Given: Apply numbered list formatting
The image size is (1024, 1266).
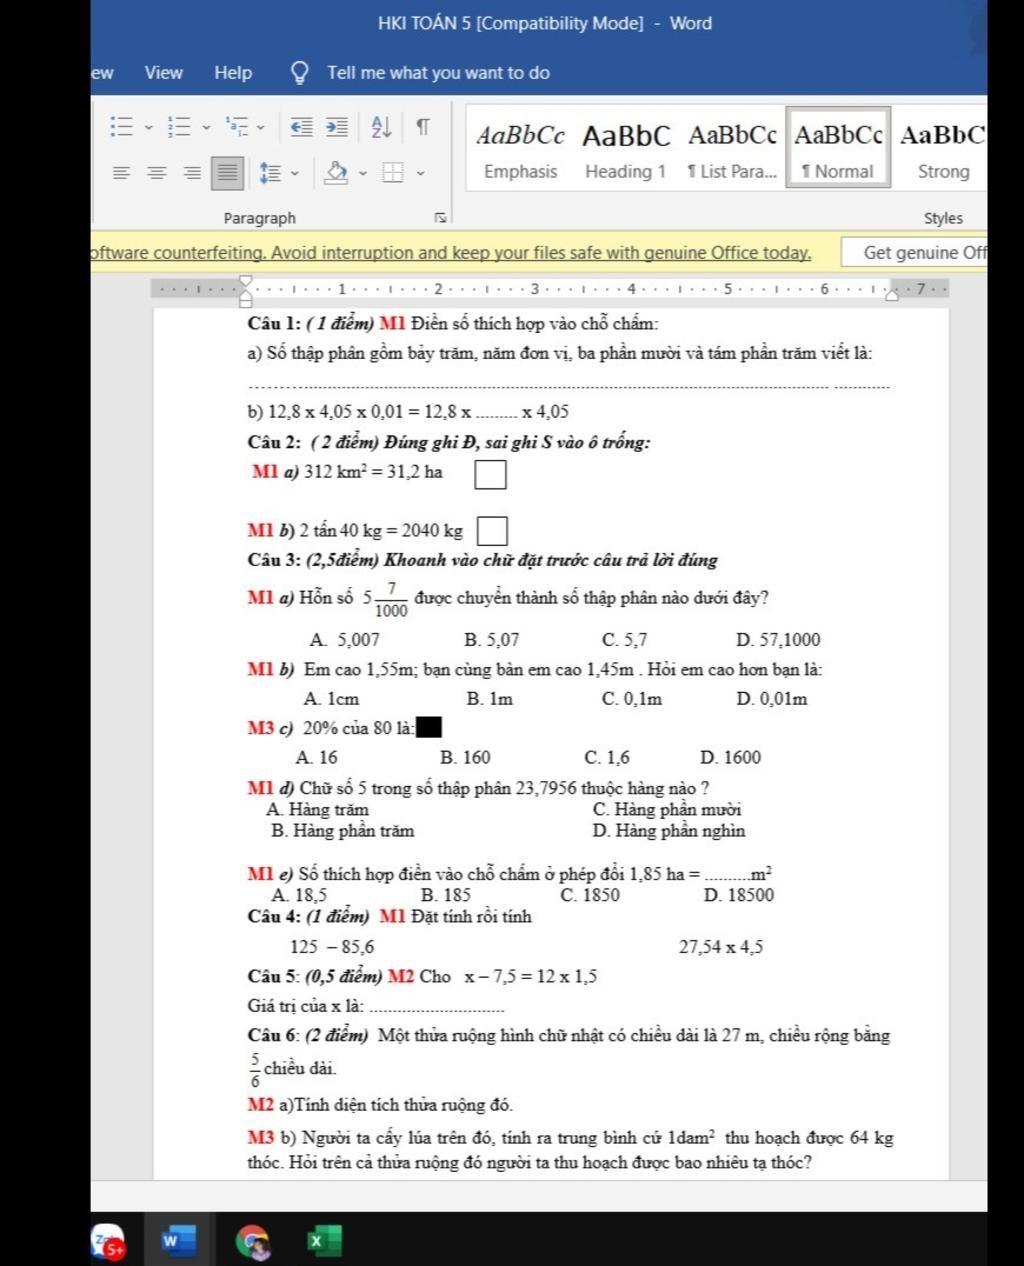Looking at the screenshot, I should pos(179,127).
